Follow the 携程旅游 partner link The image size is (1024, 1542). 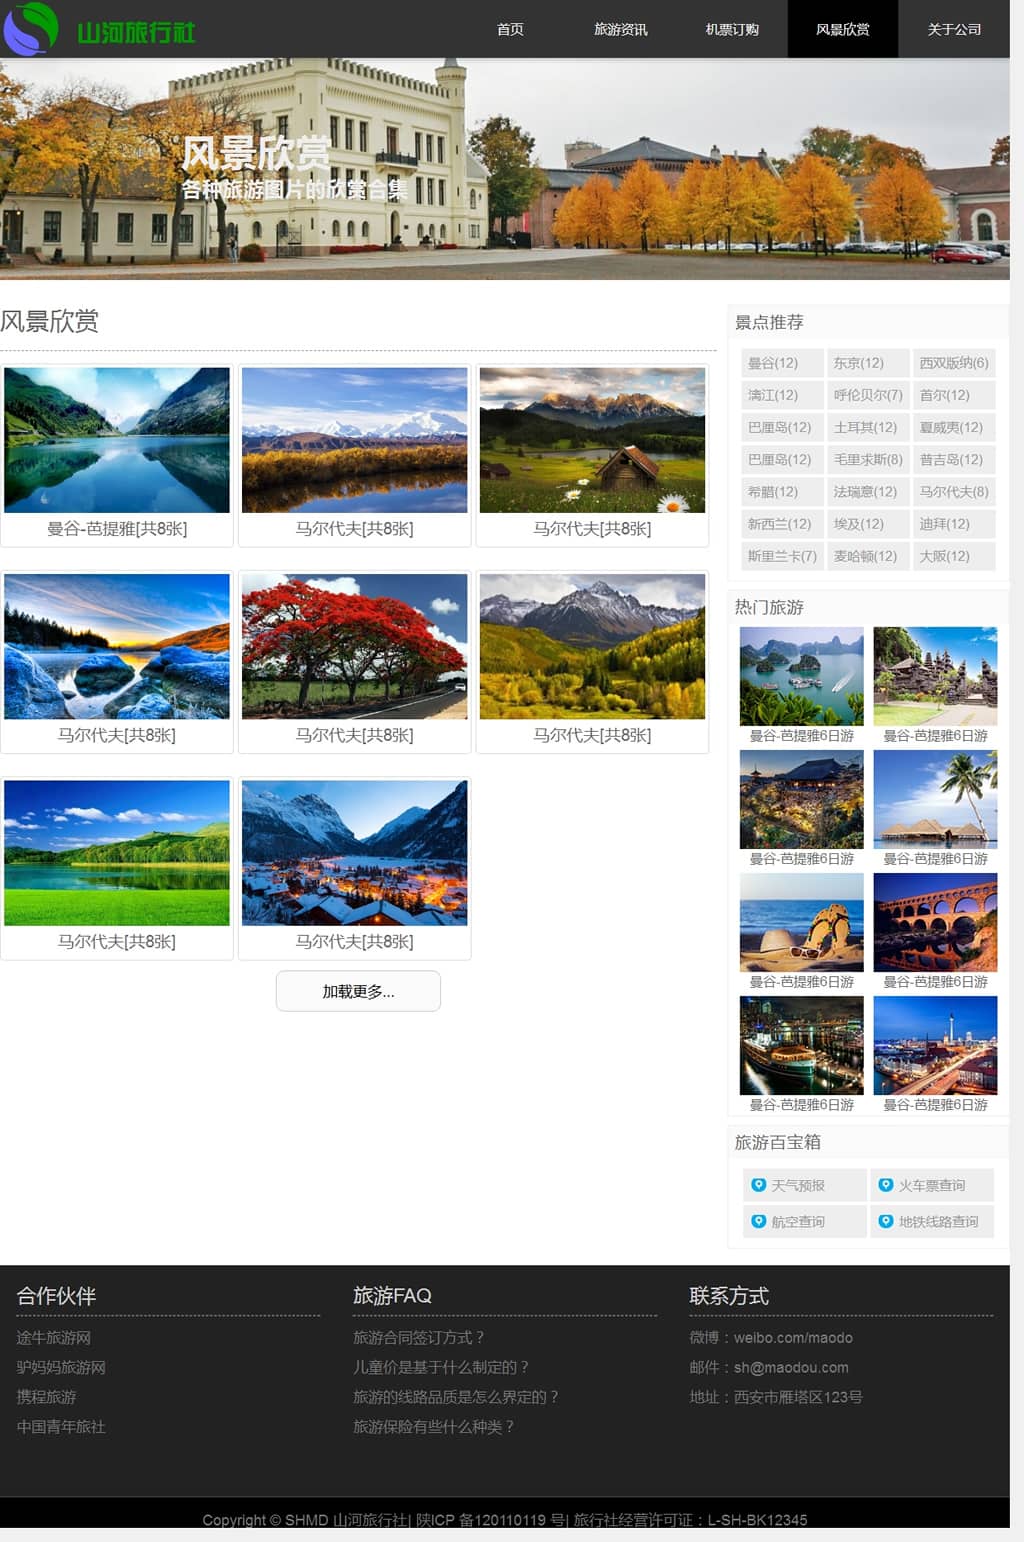click(x=46, y=1397)
